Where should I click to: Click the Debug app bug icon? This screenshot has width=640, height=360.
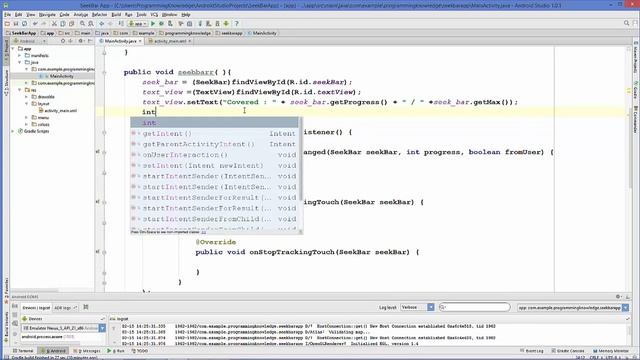162,24
